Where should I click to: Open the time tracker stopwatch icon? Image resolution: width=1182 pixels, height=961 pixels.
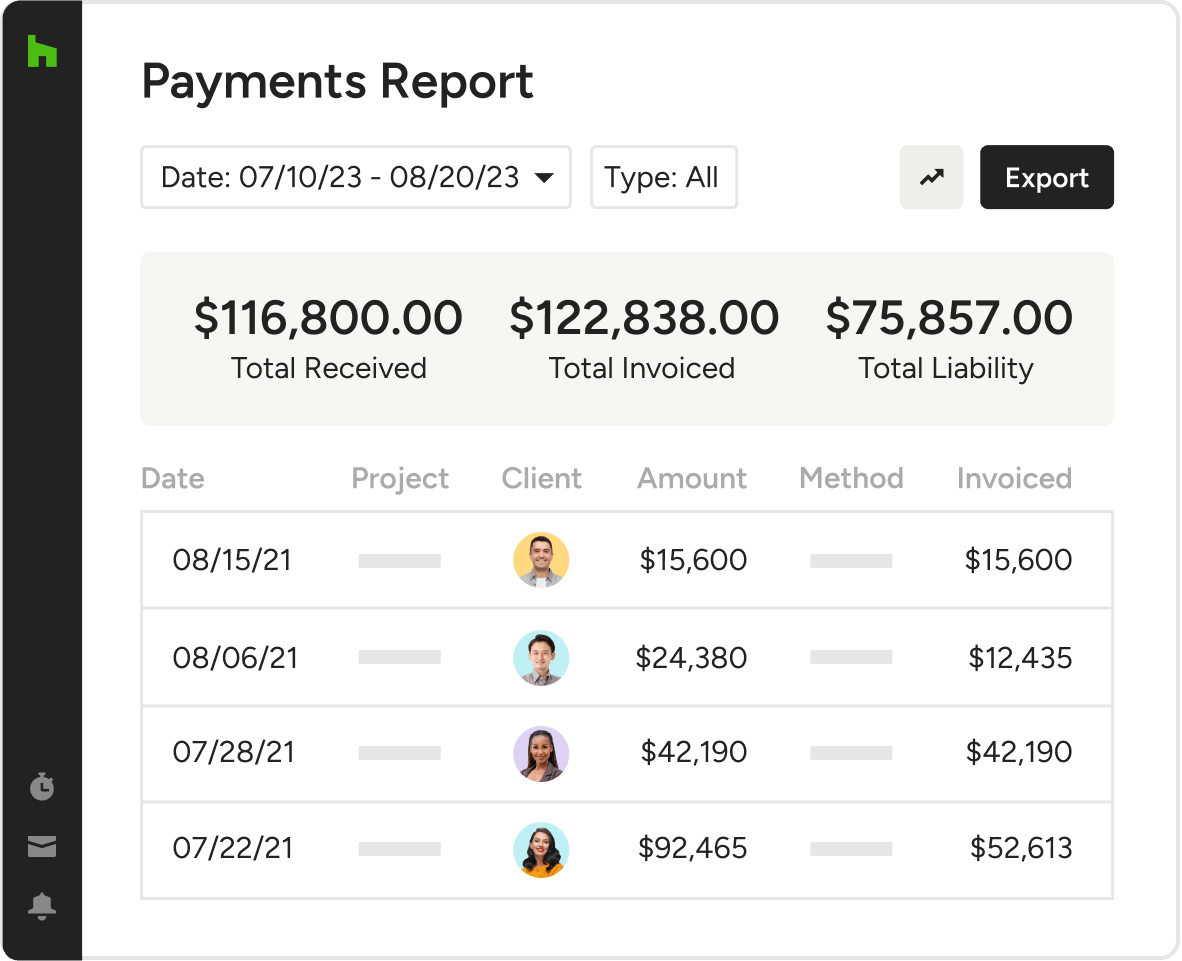pos(42,786)
